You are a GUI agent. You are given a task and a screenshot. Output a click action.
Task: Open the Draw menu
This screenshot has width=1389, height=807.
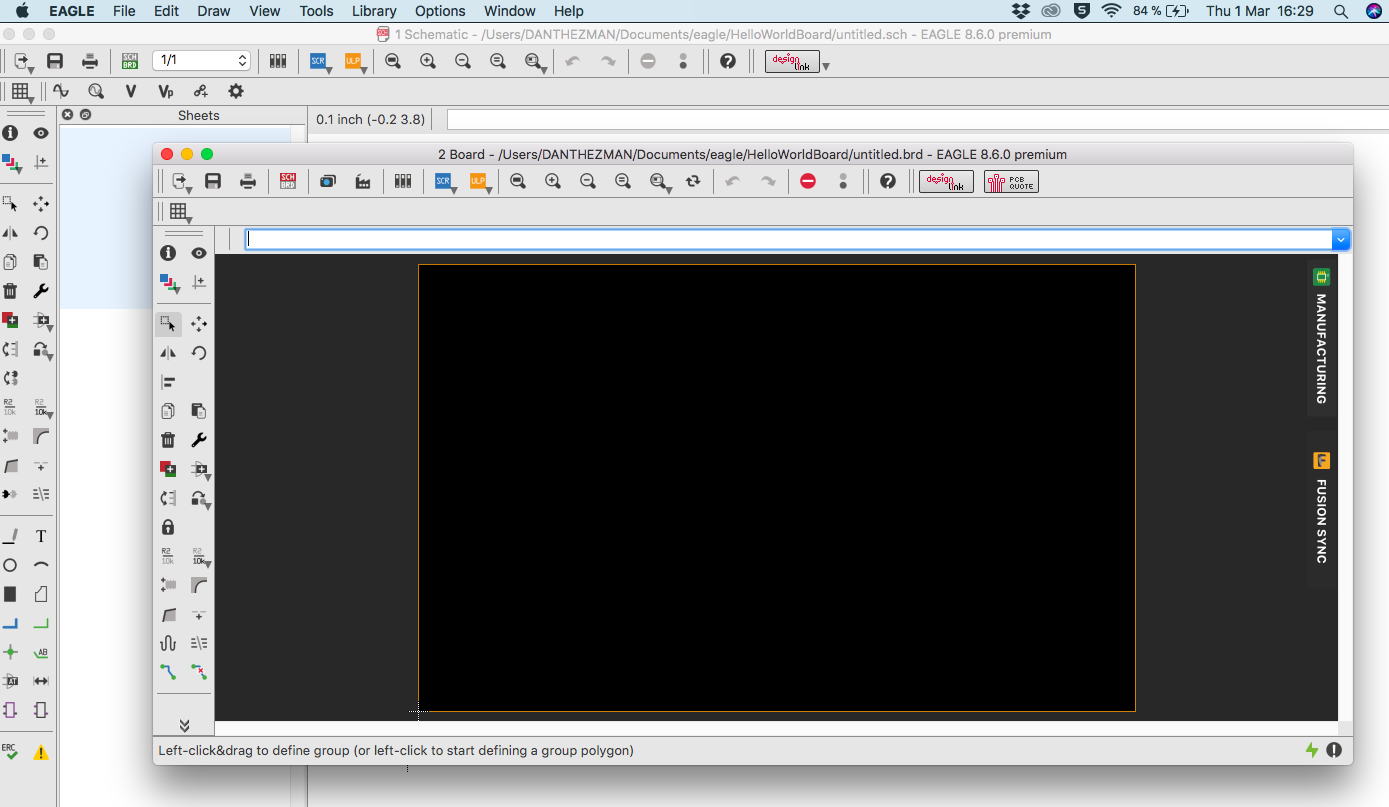click(x=214, y=11)
